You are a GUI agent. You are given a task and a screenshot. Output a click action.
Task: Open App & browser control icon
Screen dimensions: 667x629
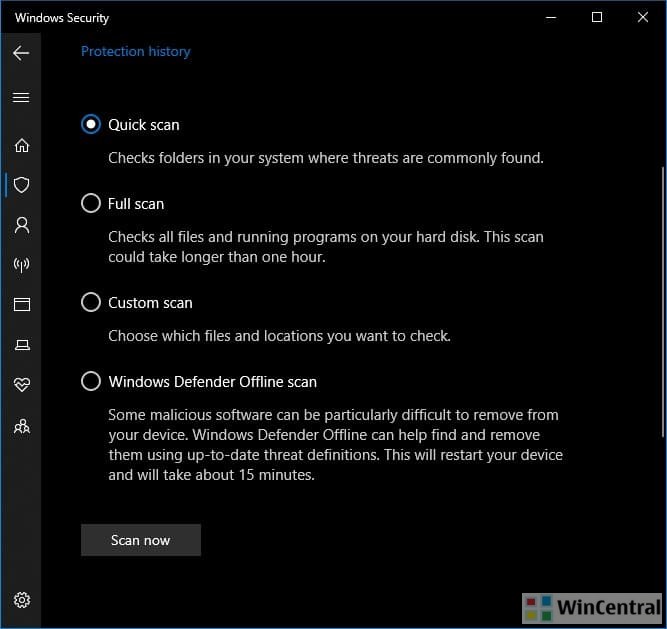pos(21,305)
